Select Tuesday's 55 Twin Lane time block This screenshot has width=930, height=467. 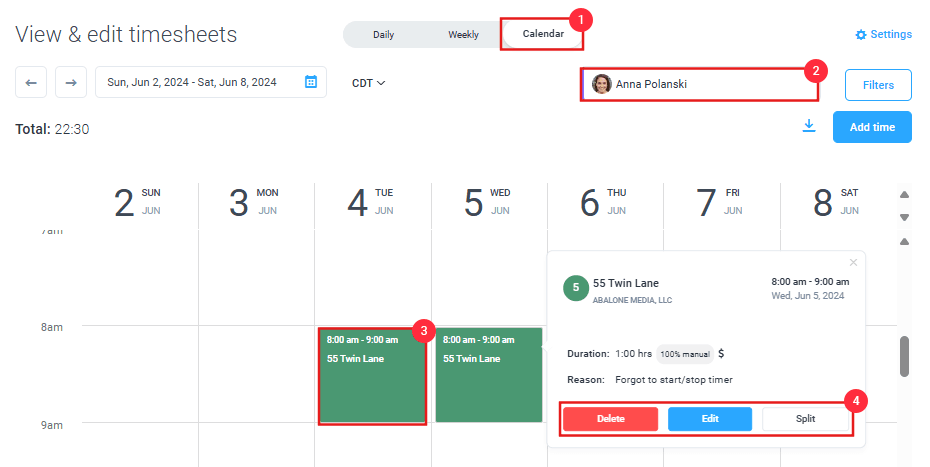click(372, 376)
